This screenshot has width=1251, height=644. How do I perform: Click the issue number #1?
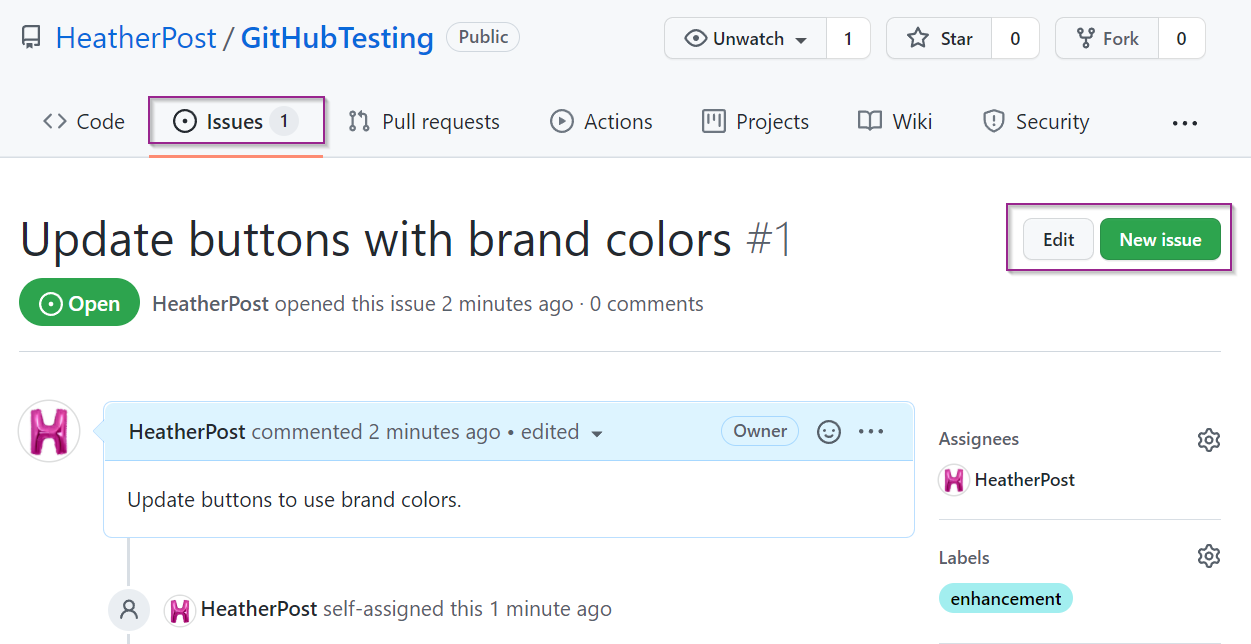click(769, 240)
